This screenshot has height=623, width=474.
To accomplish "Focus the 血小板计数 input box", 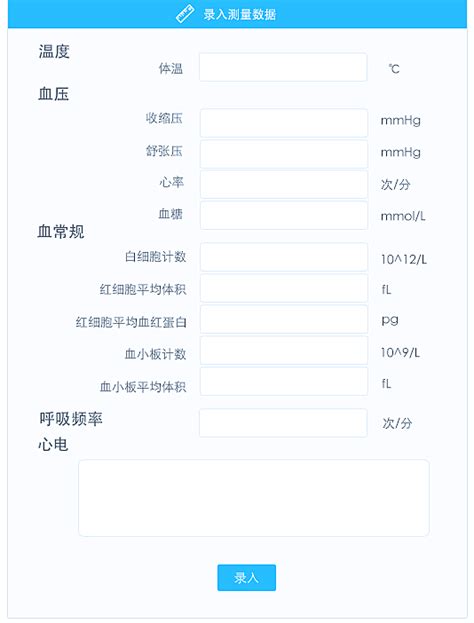I will (x=284, y=350).
